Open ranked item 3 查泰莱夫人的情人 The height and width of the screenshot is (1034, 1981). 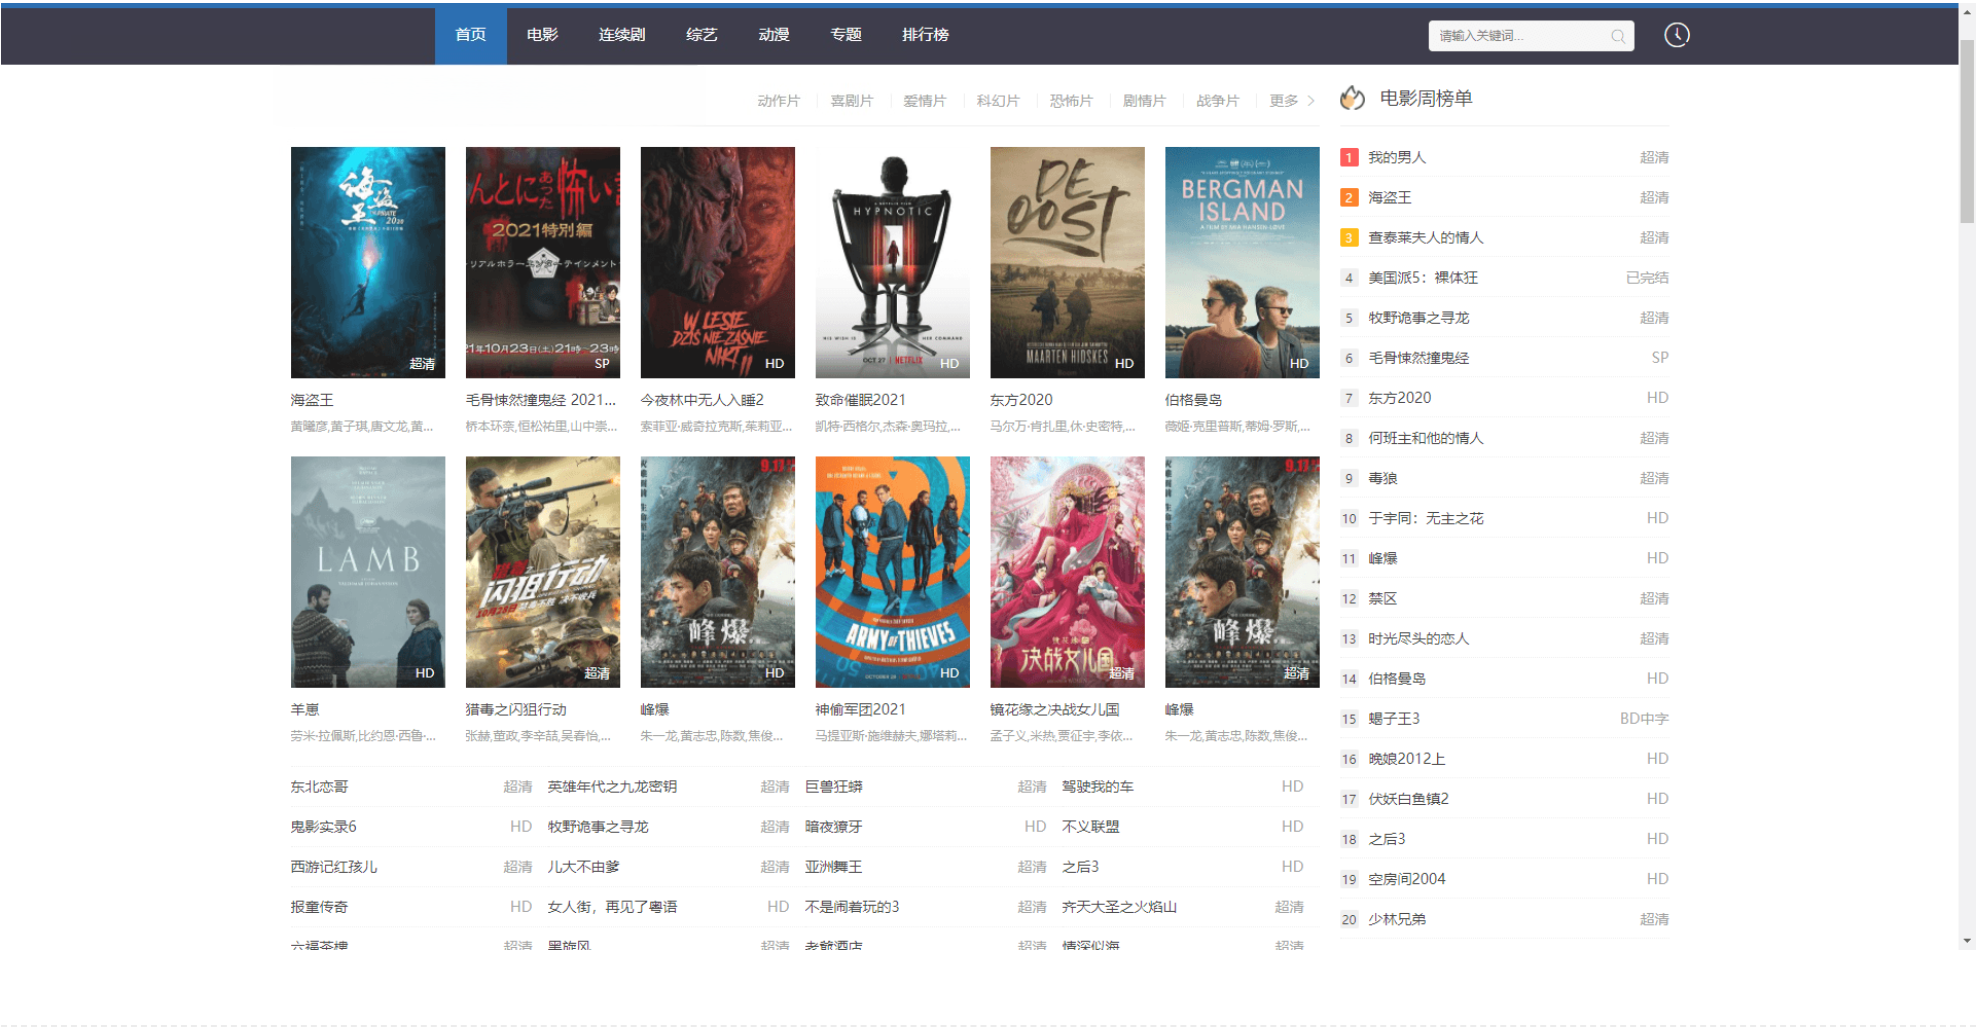click(1425, 238)
